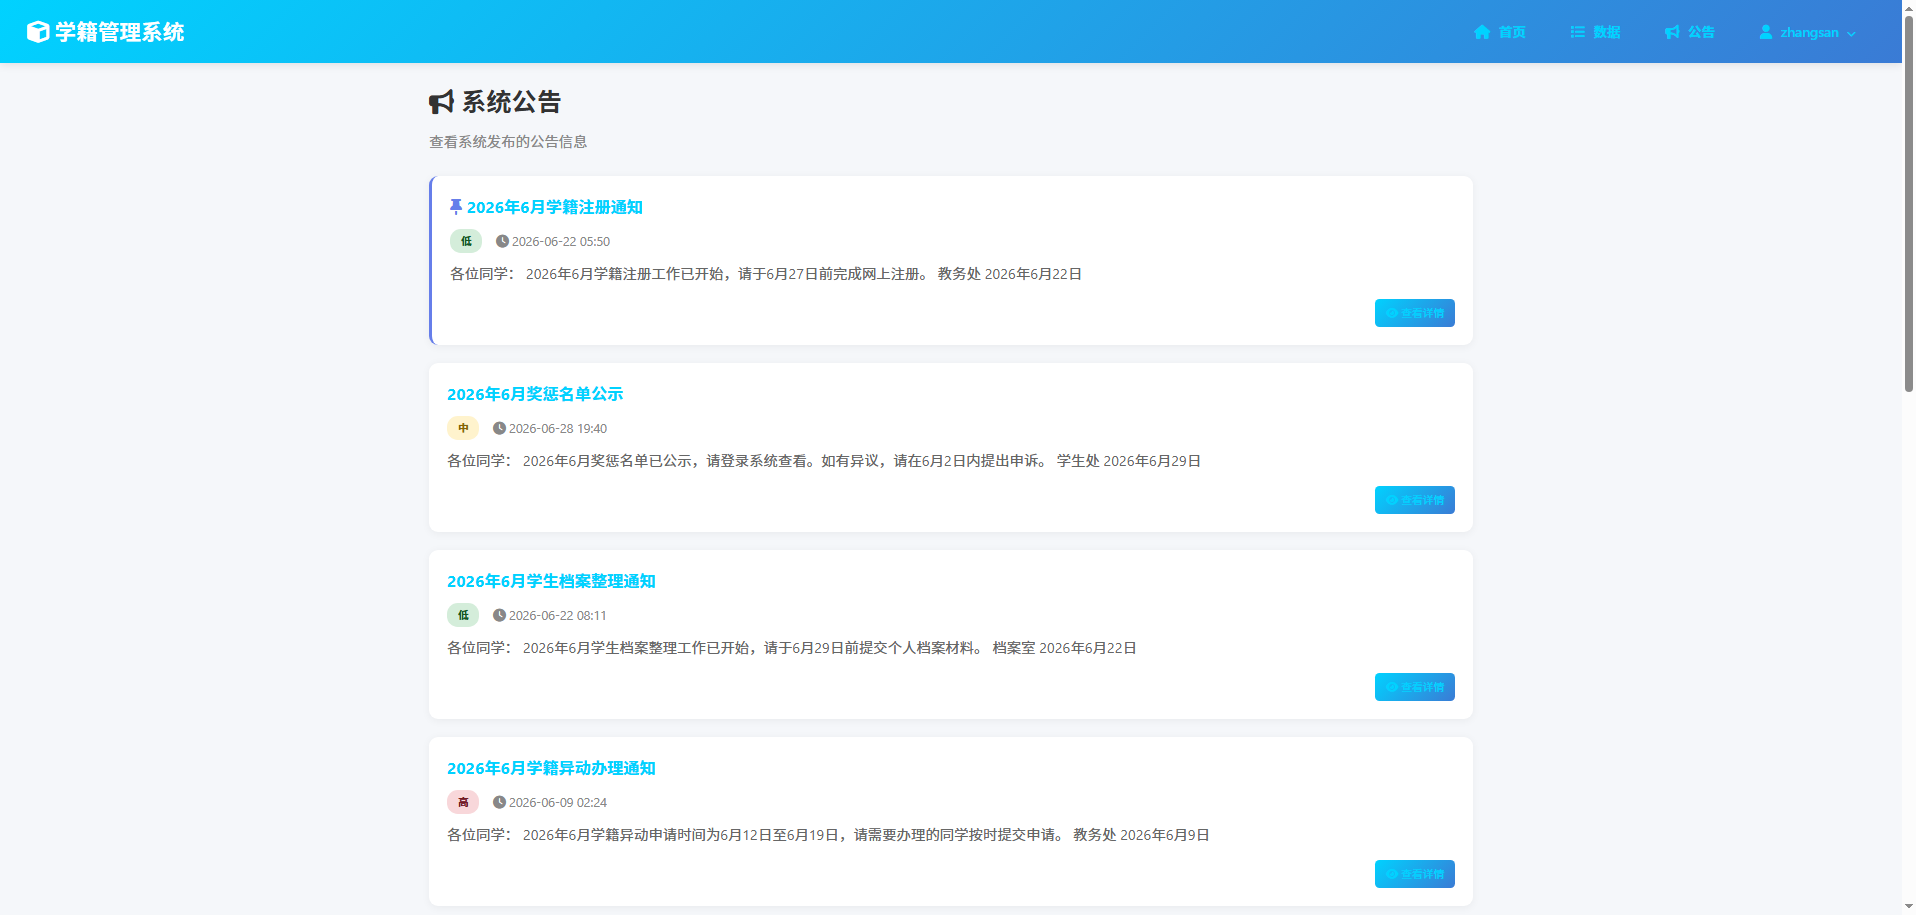Click the subtitle 查看系统发布的公告信息
This screenshot has width=1916, height=915.
pos(508,142)
